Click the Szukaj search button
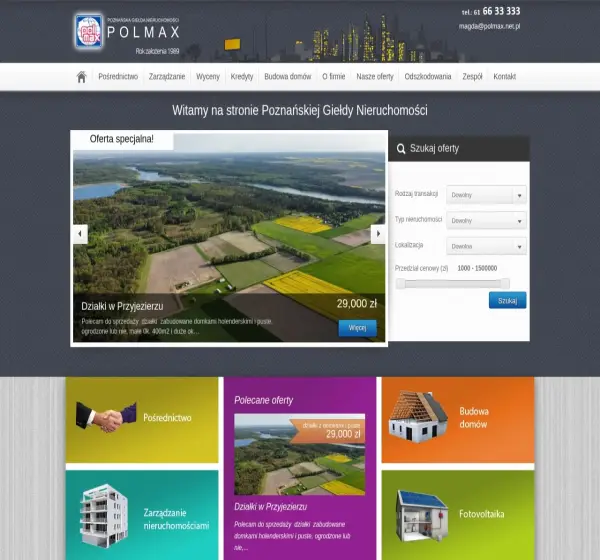Image resolution: width=600 pixels, height=560 pixels. (507, 300)
